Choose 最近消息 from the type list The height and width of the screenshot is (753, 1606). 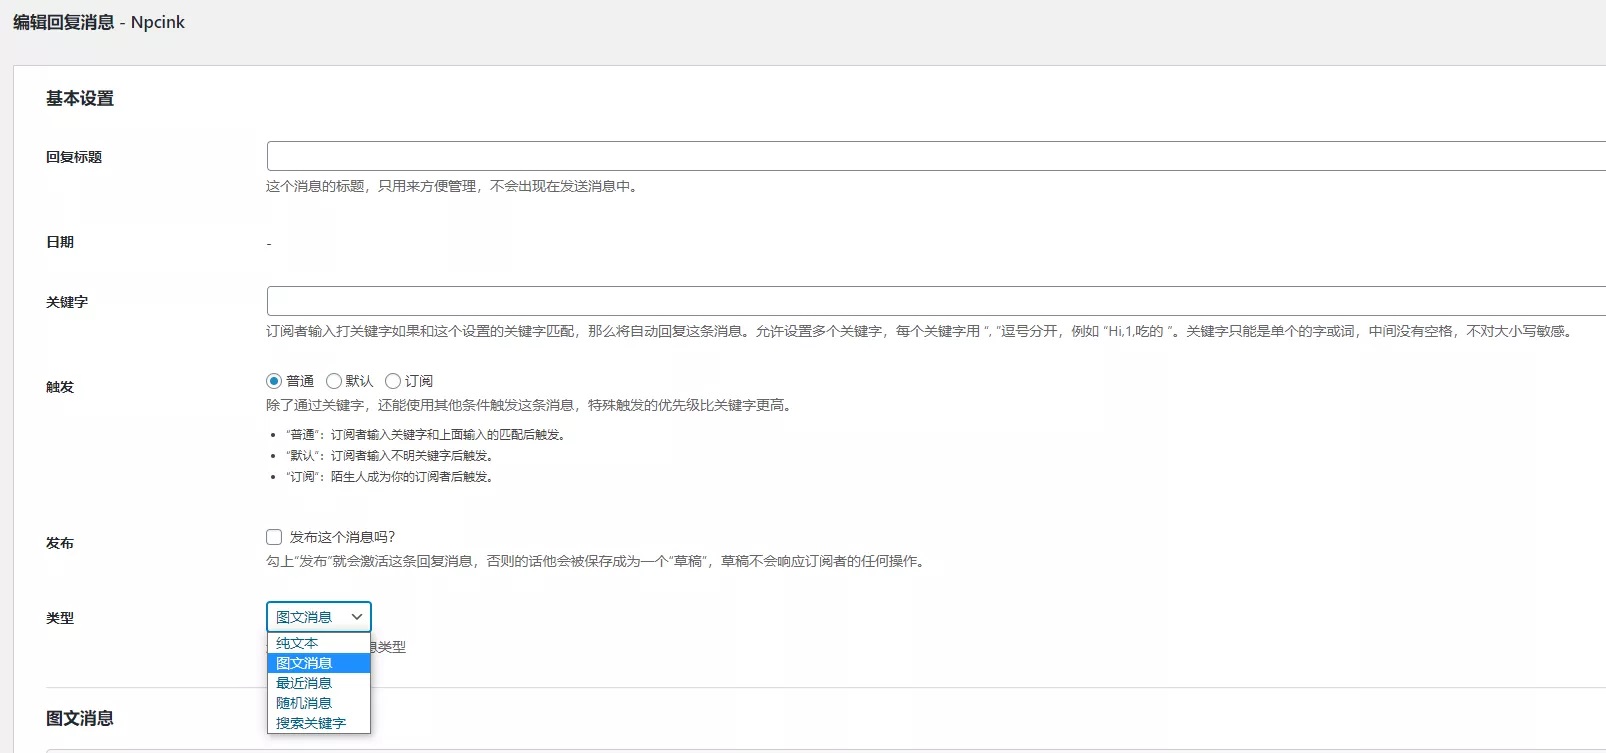point(319,683)
